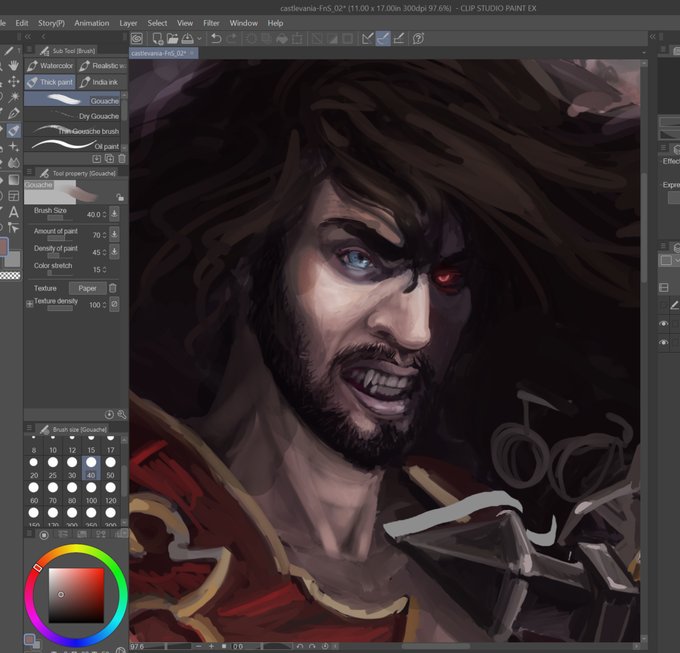The height and width of the screenshot is (653, 680).
Task: Open Texture density settings button
Action: pyautogui.click(x=114, y=304)
